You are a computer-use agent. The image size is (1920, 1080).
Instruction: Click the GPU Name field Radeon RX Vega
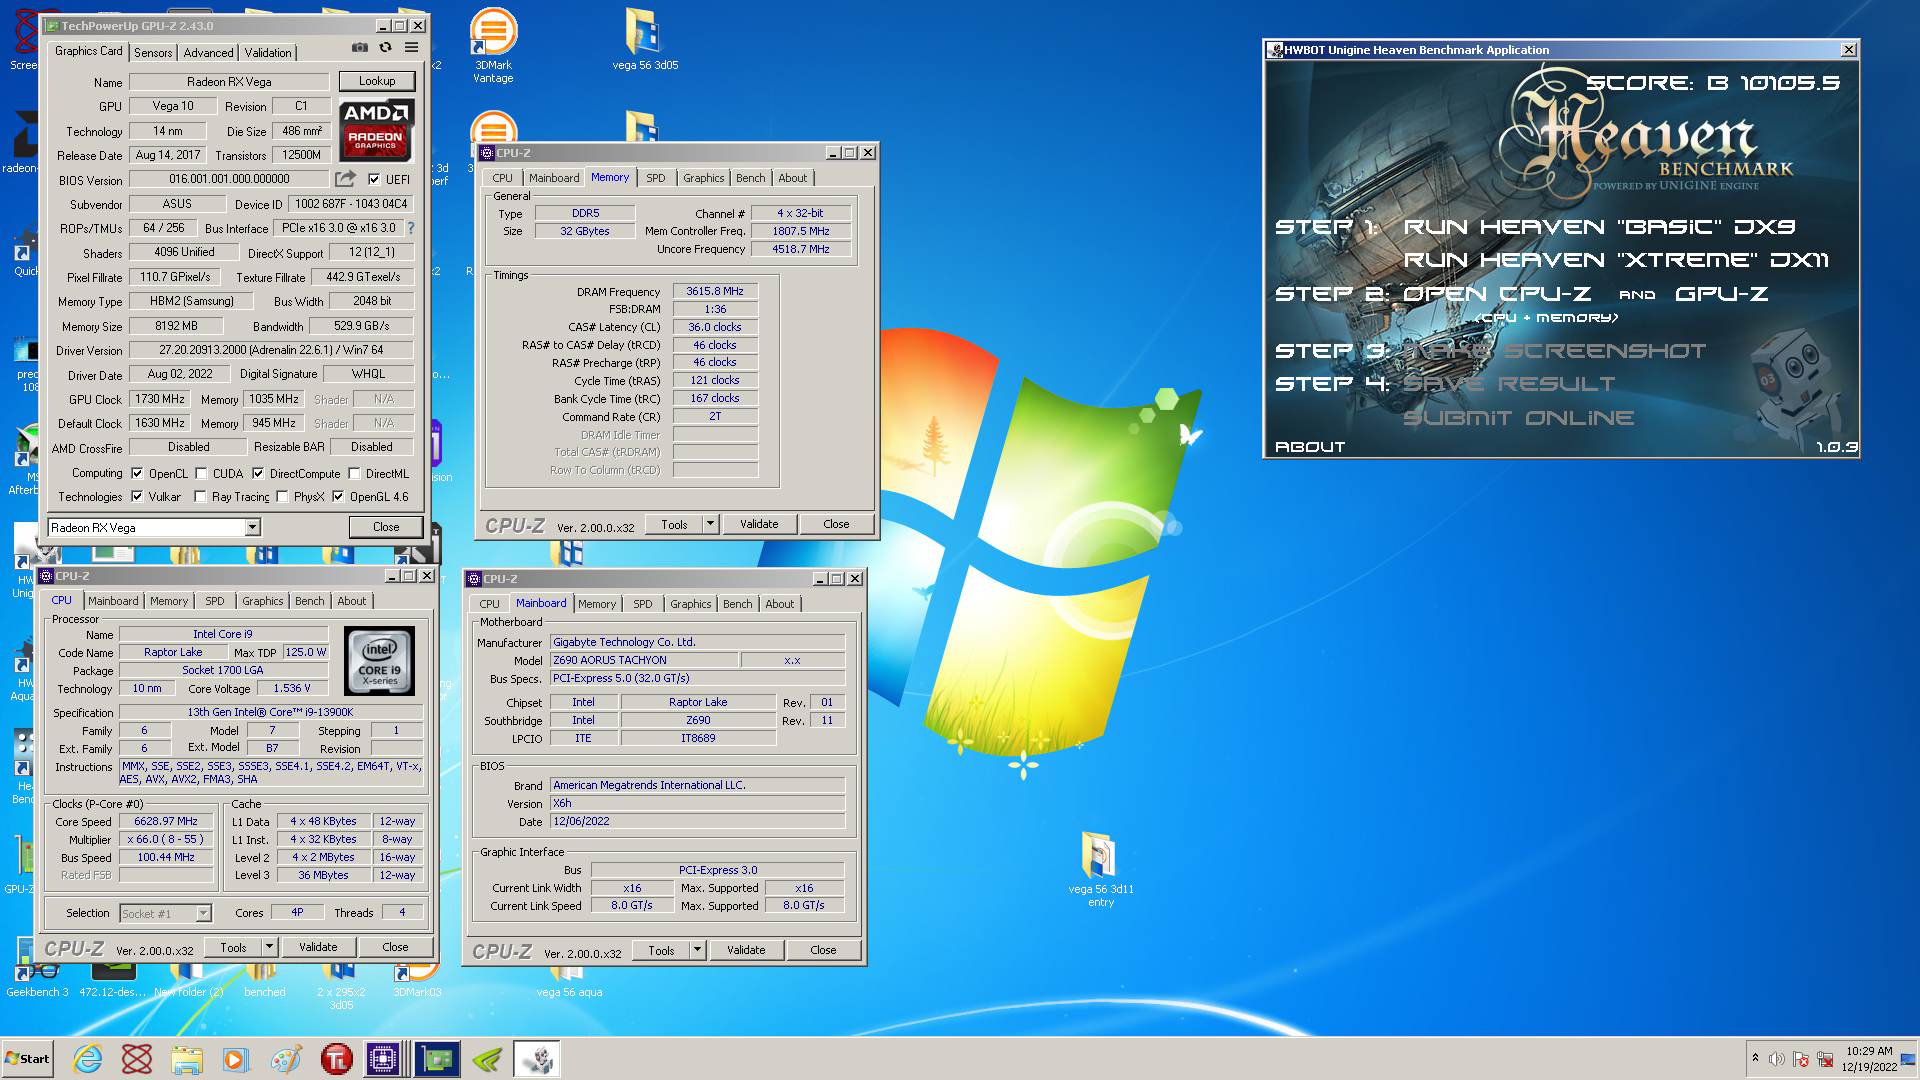click(229, 82)
